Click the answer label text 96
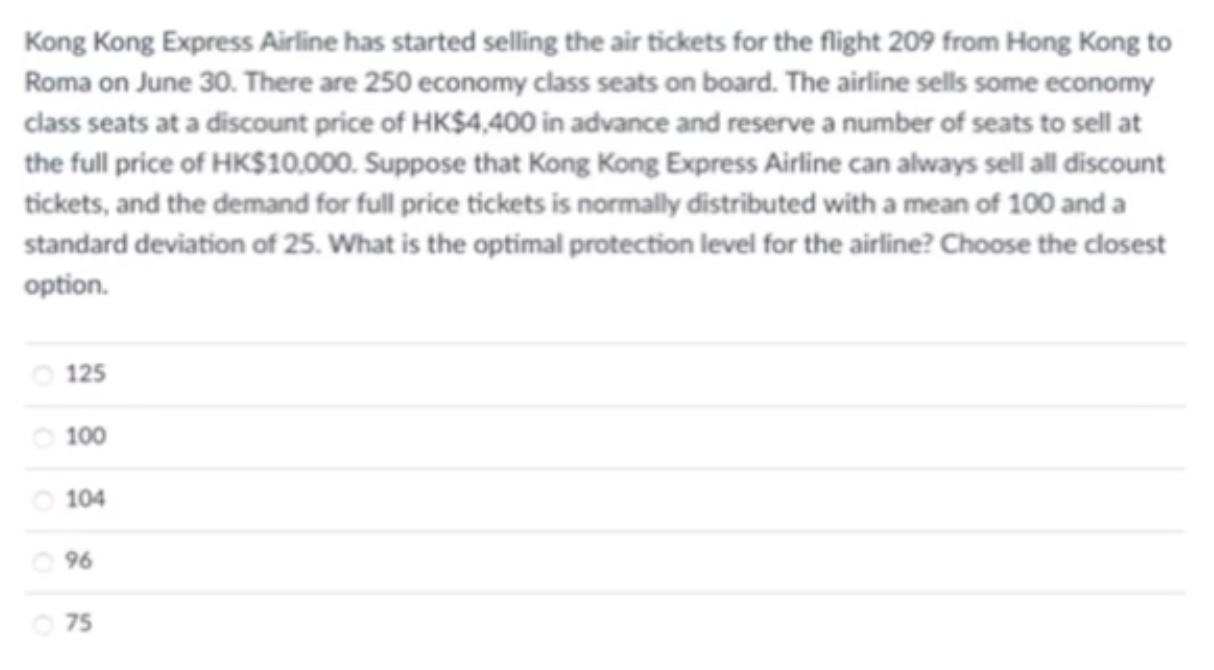The width and height of the screenshot is (1214, 670). pyautogui.click(x=79, y=561)
